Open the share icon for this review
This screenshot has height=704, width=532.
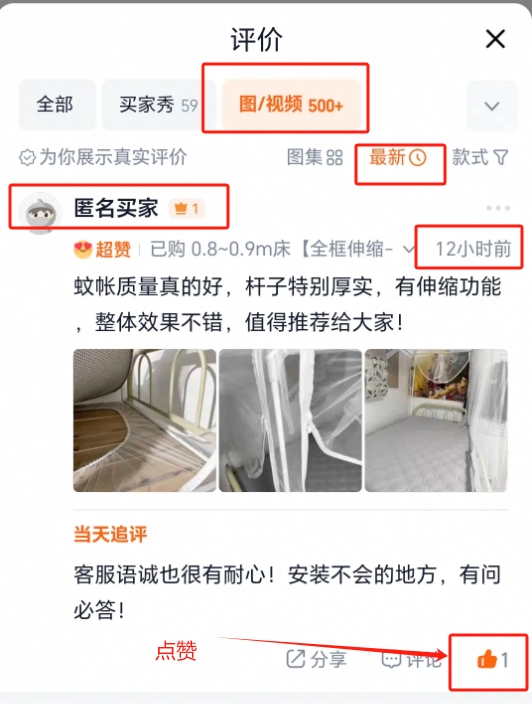[x=295, y=659]
